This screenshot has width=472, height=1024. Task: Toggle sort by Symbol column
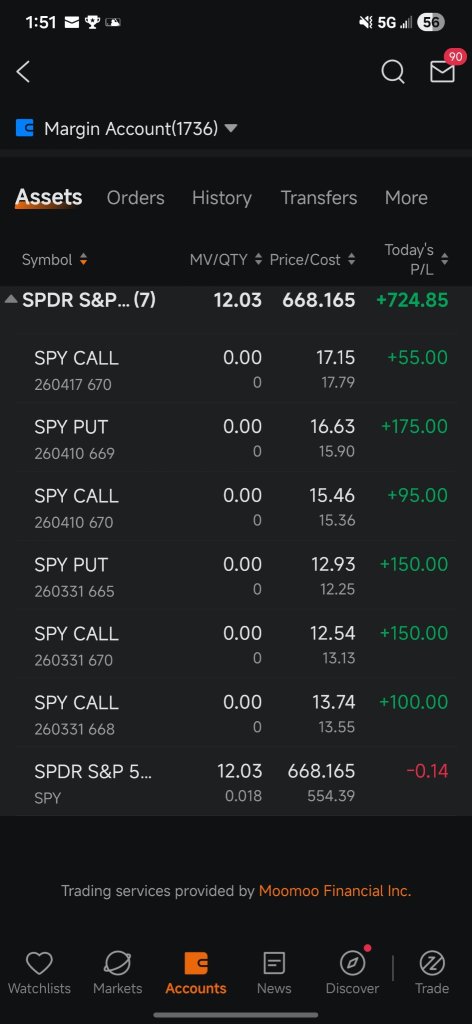point(54,260)
